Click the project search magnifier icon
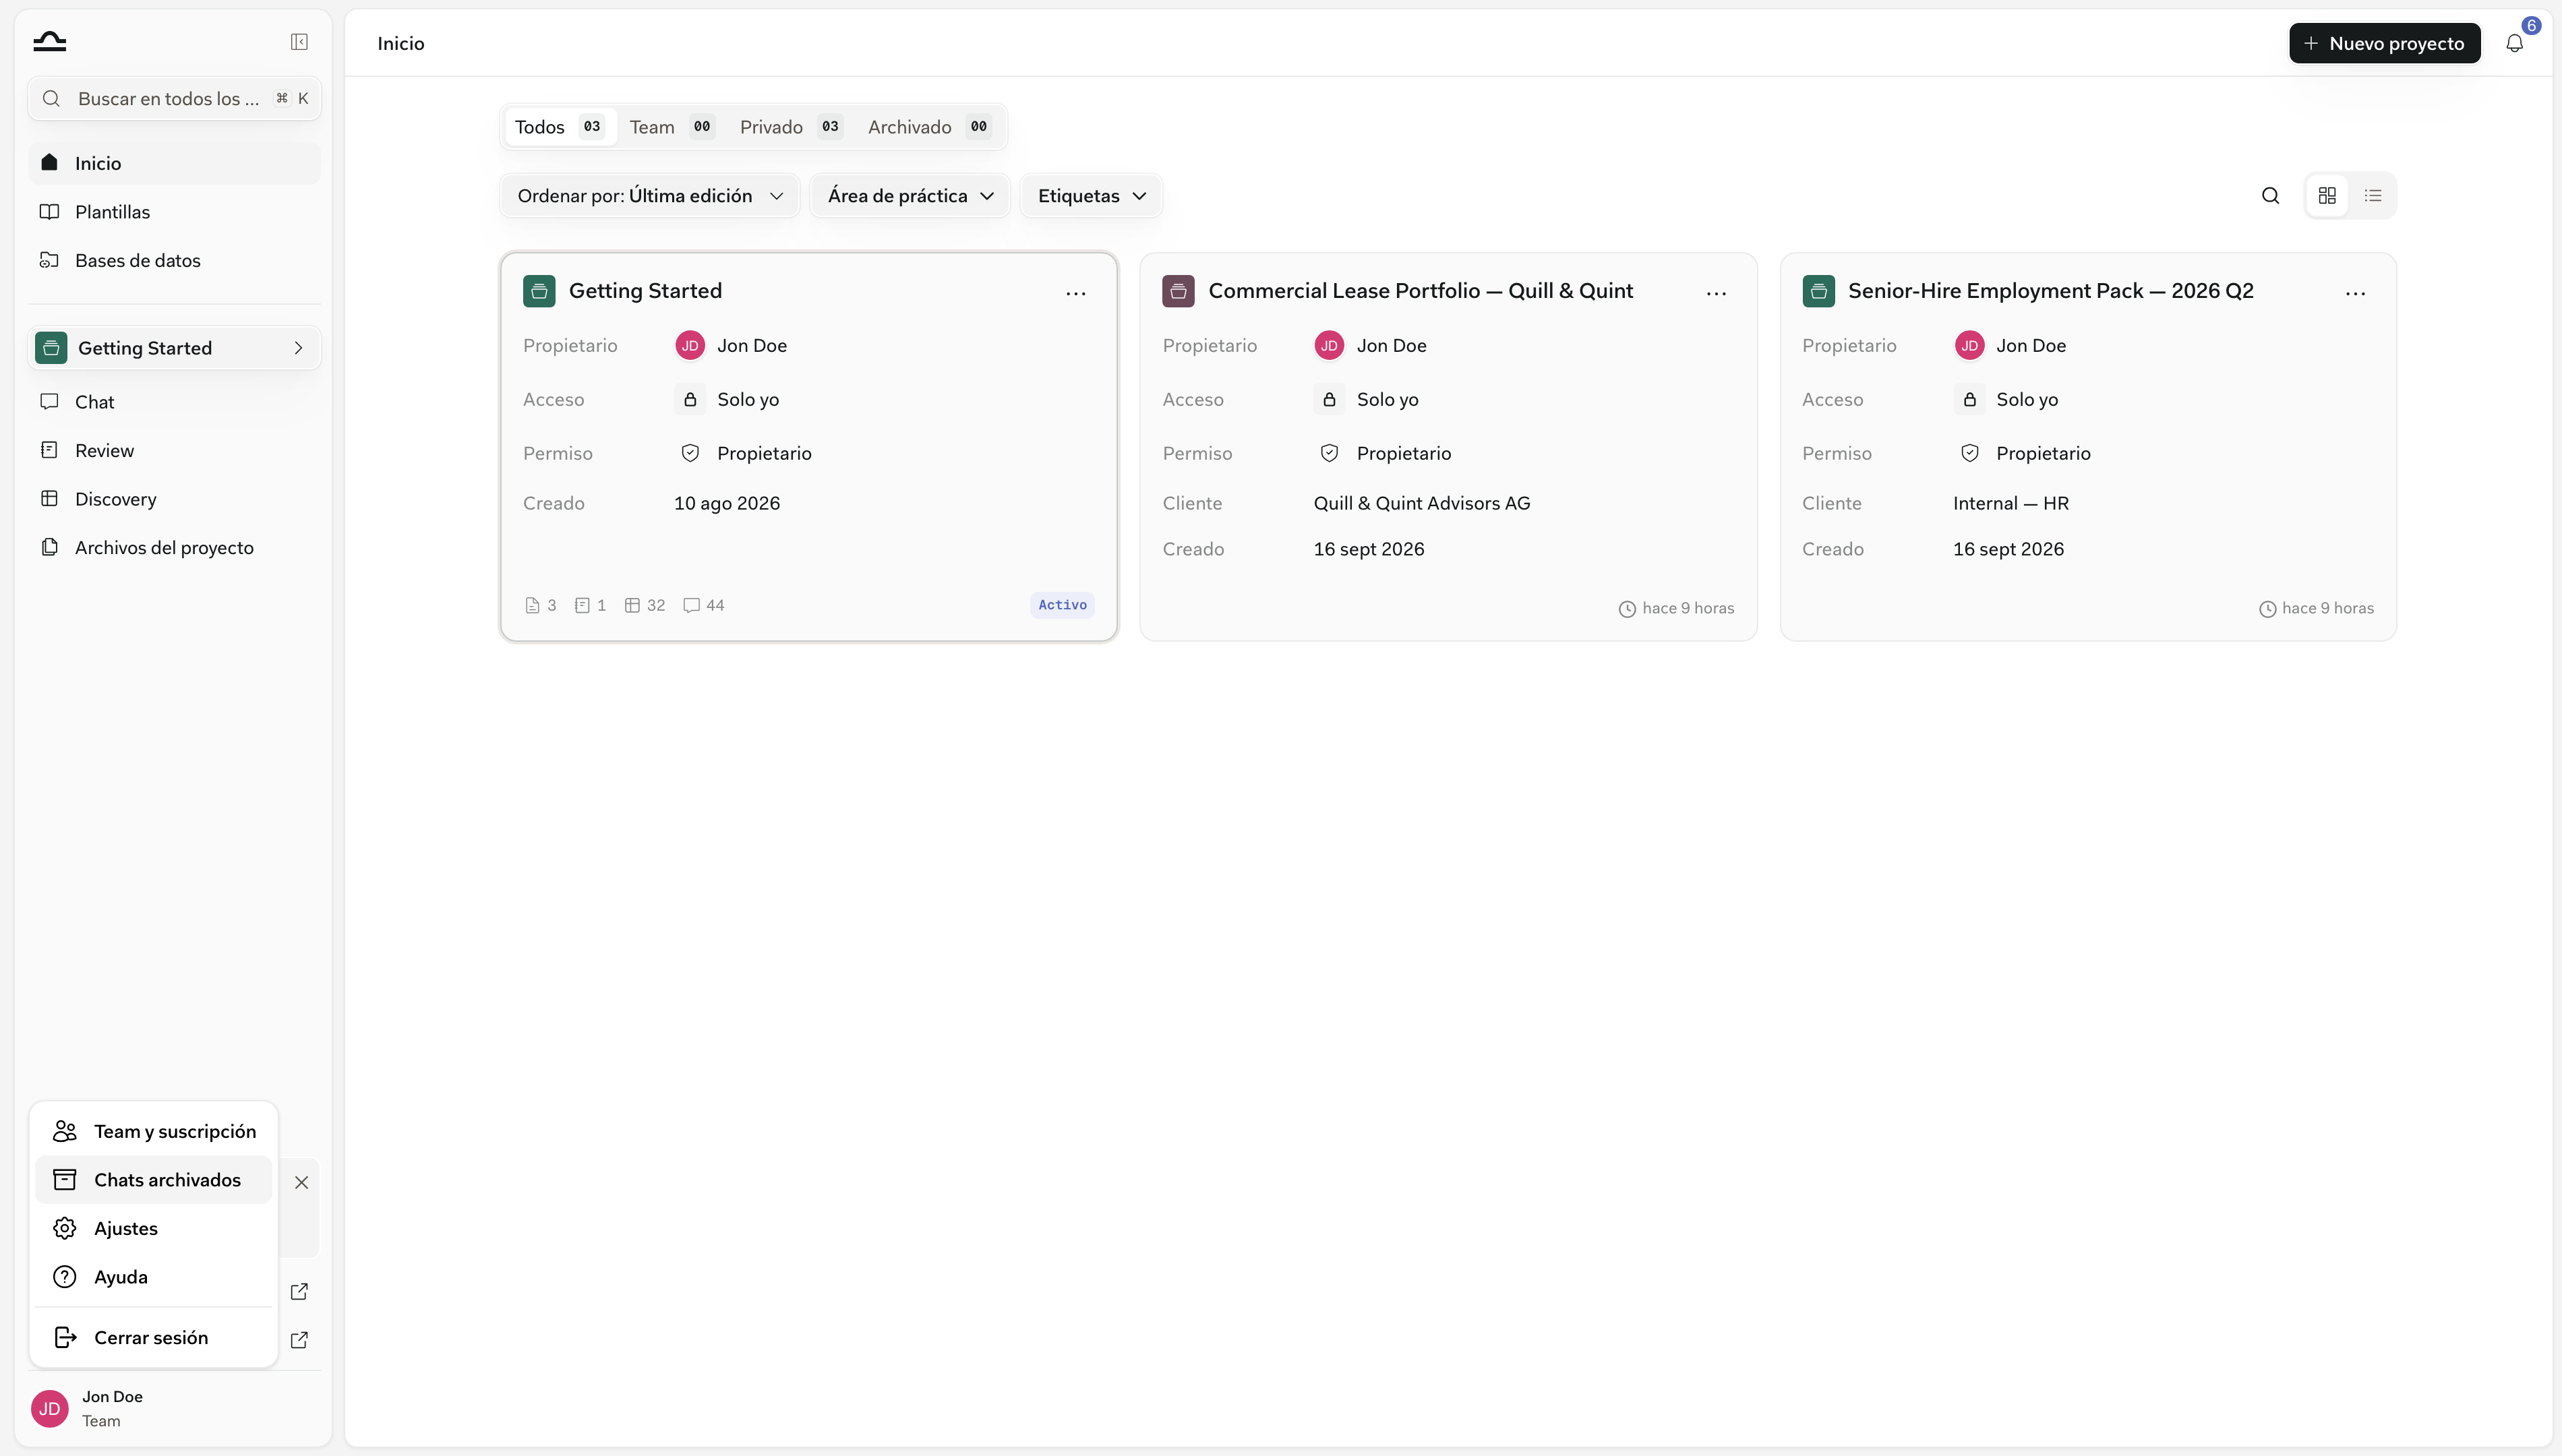The width and height of the screenshot is (2562, 1456). (x=2270, y=196)
